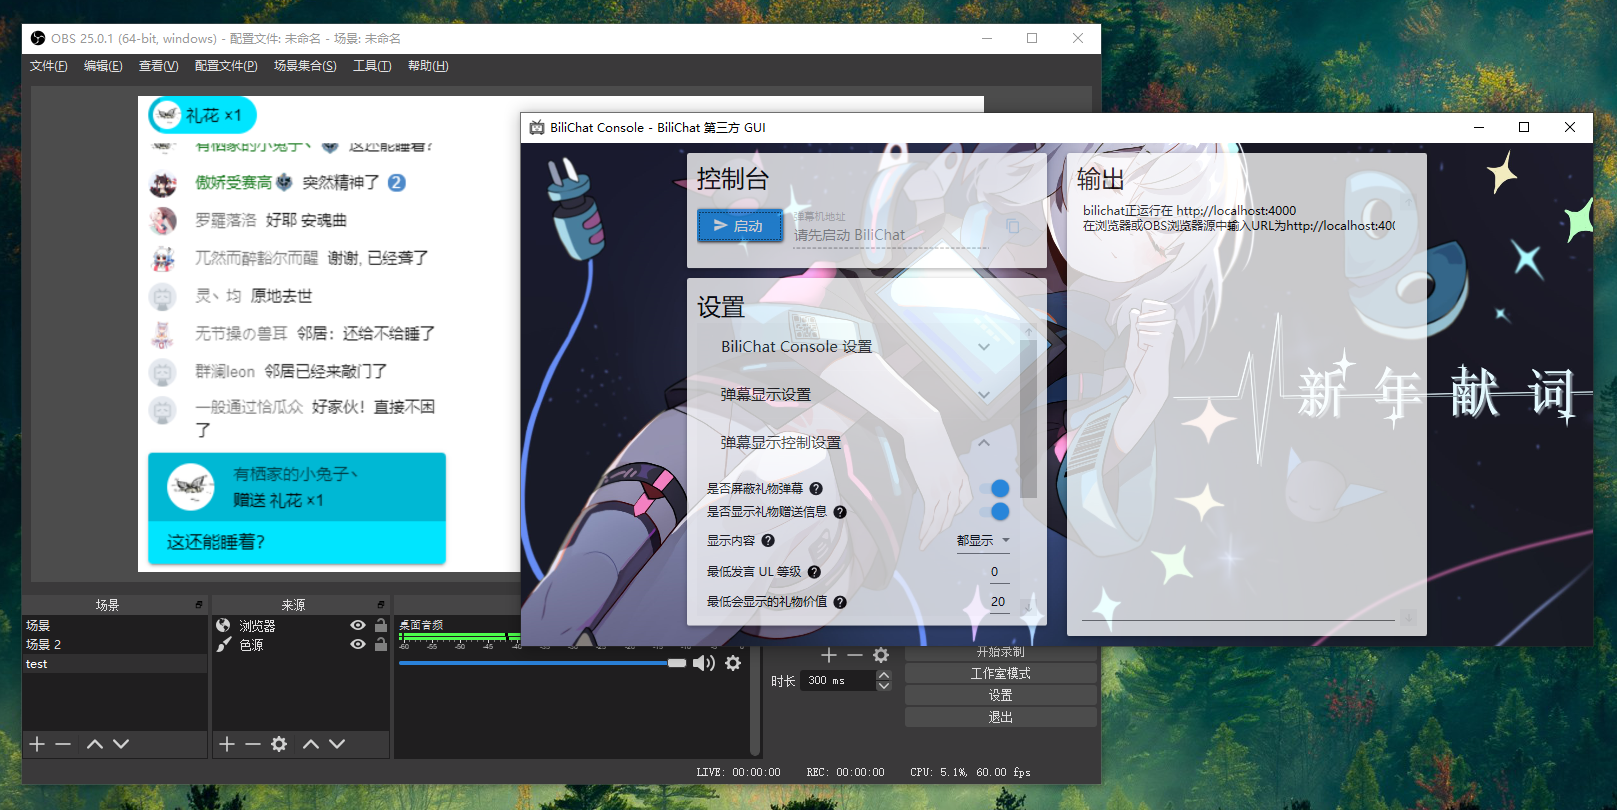Open the 显示内容 dropdown showing 都显示
Image resolution: width=1617 pixels, height=810 pixels.
coord(983,540)
